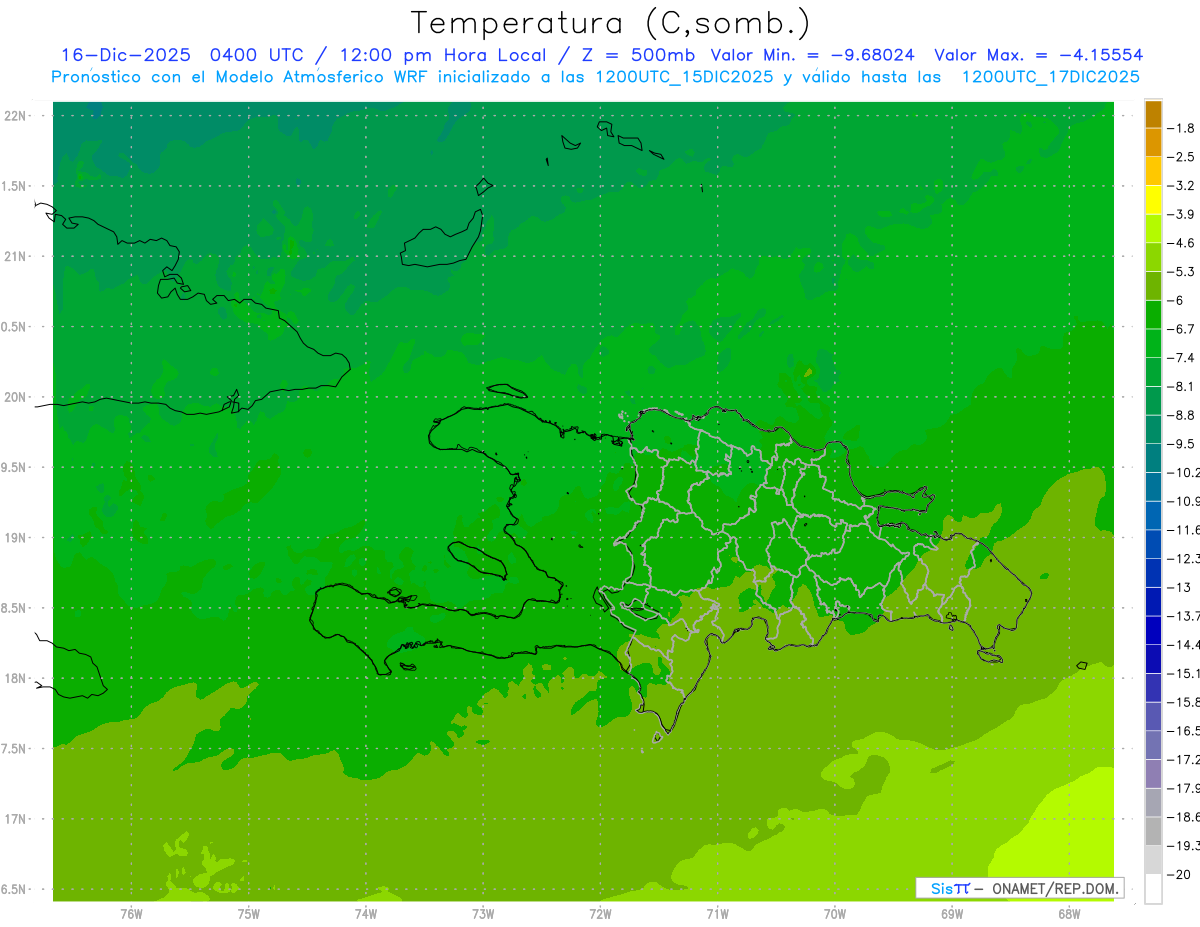Click the "20N" latitude axis label

(x=16, y=397)
